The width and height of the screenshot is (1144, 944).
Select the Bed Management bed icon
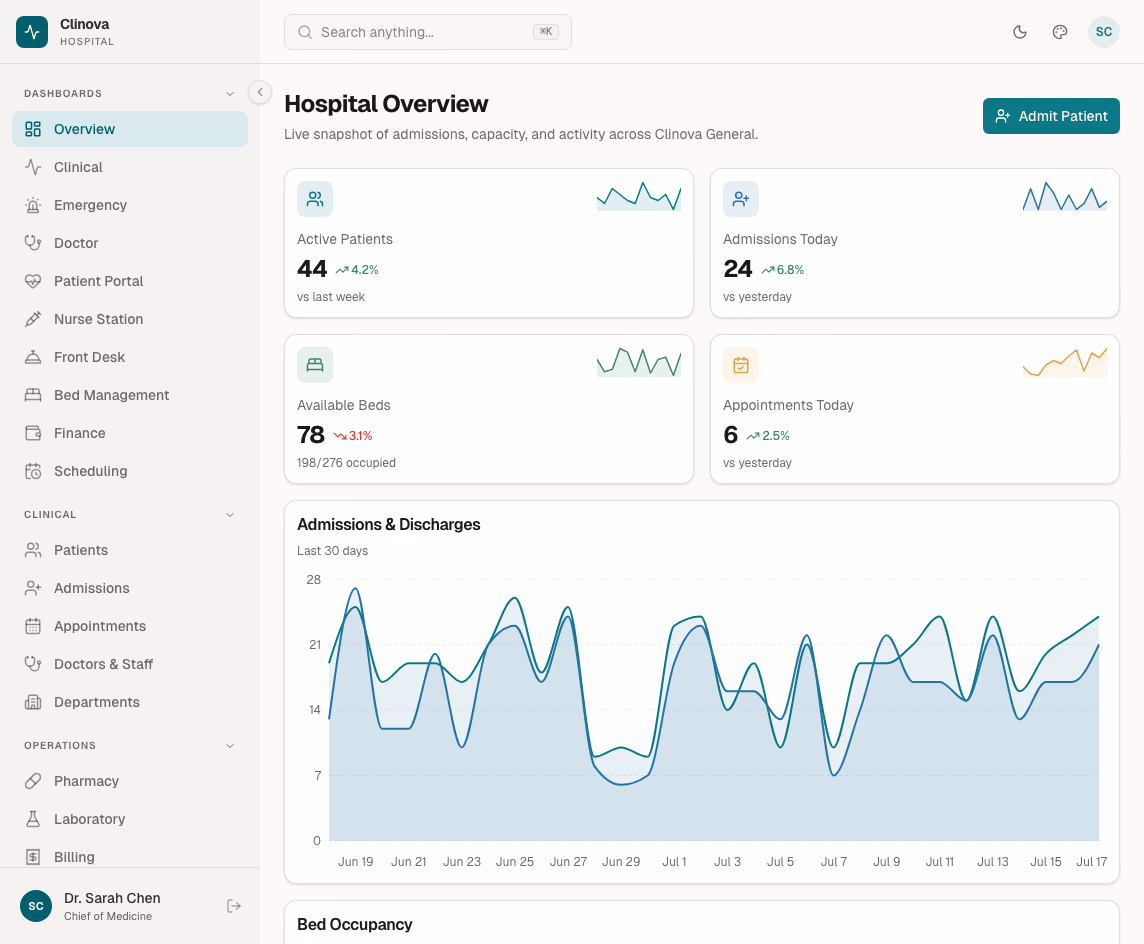(33, 395)
